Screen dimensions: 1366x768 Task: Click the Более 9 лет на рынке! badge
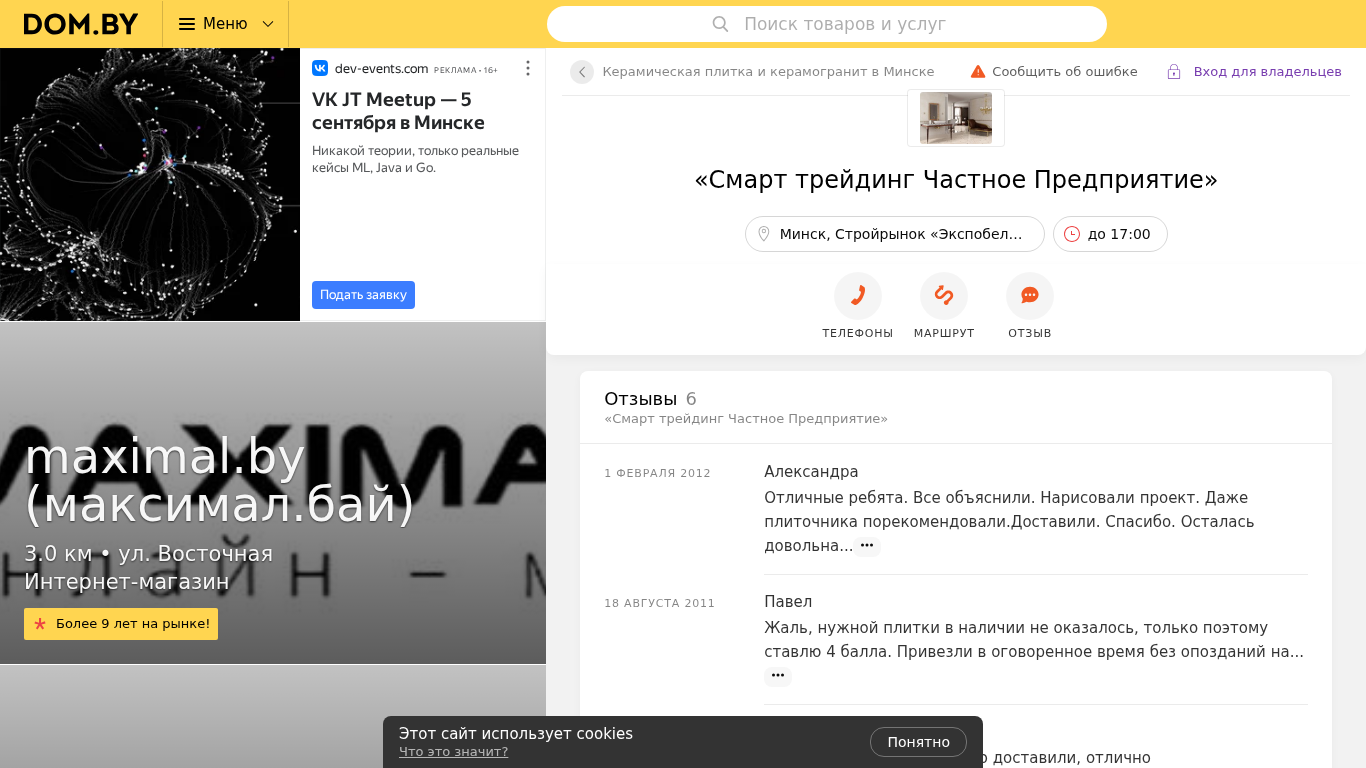coord(121,624)
